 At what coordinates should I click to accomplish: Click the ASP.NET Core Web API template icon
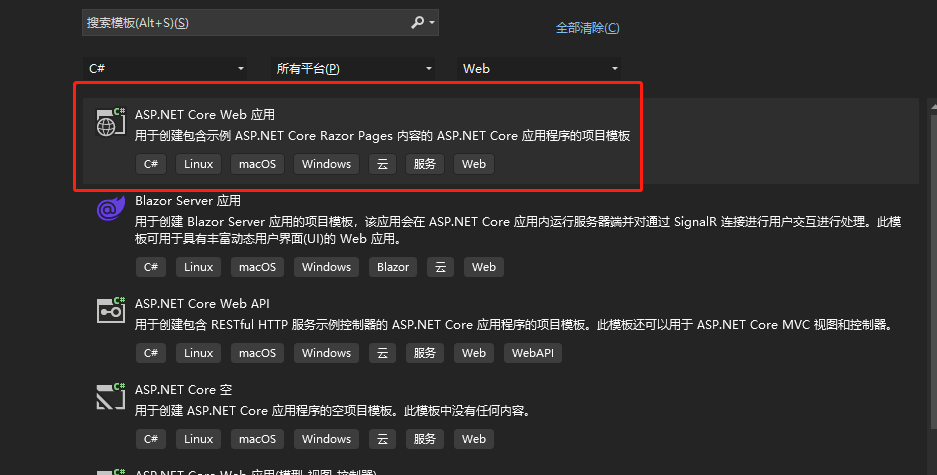[111, 311]
